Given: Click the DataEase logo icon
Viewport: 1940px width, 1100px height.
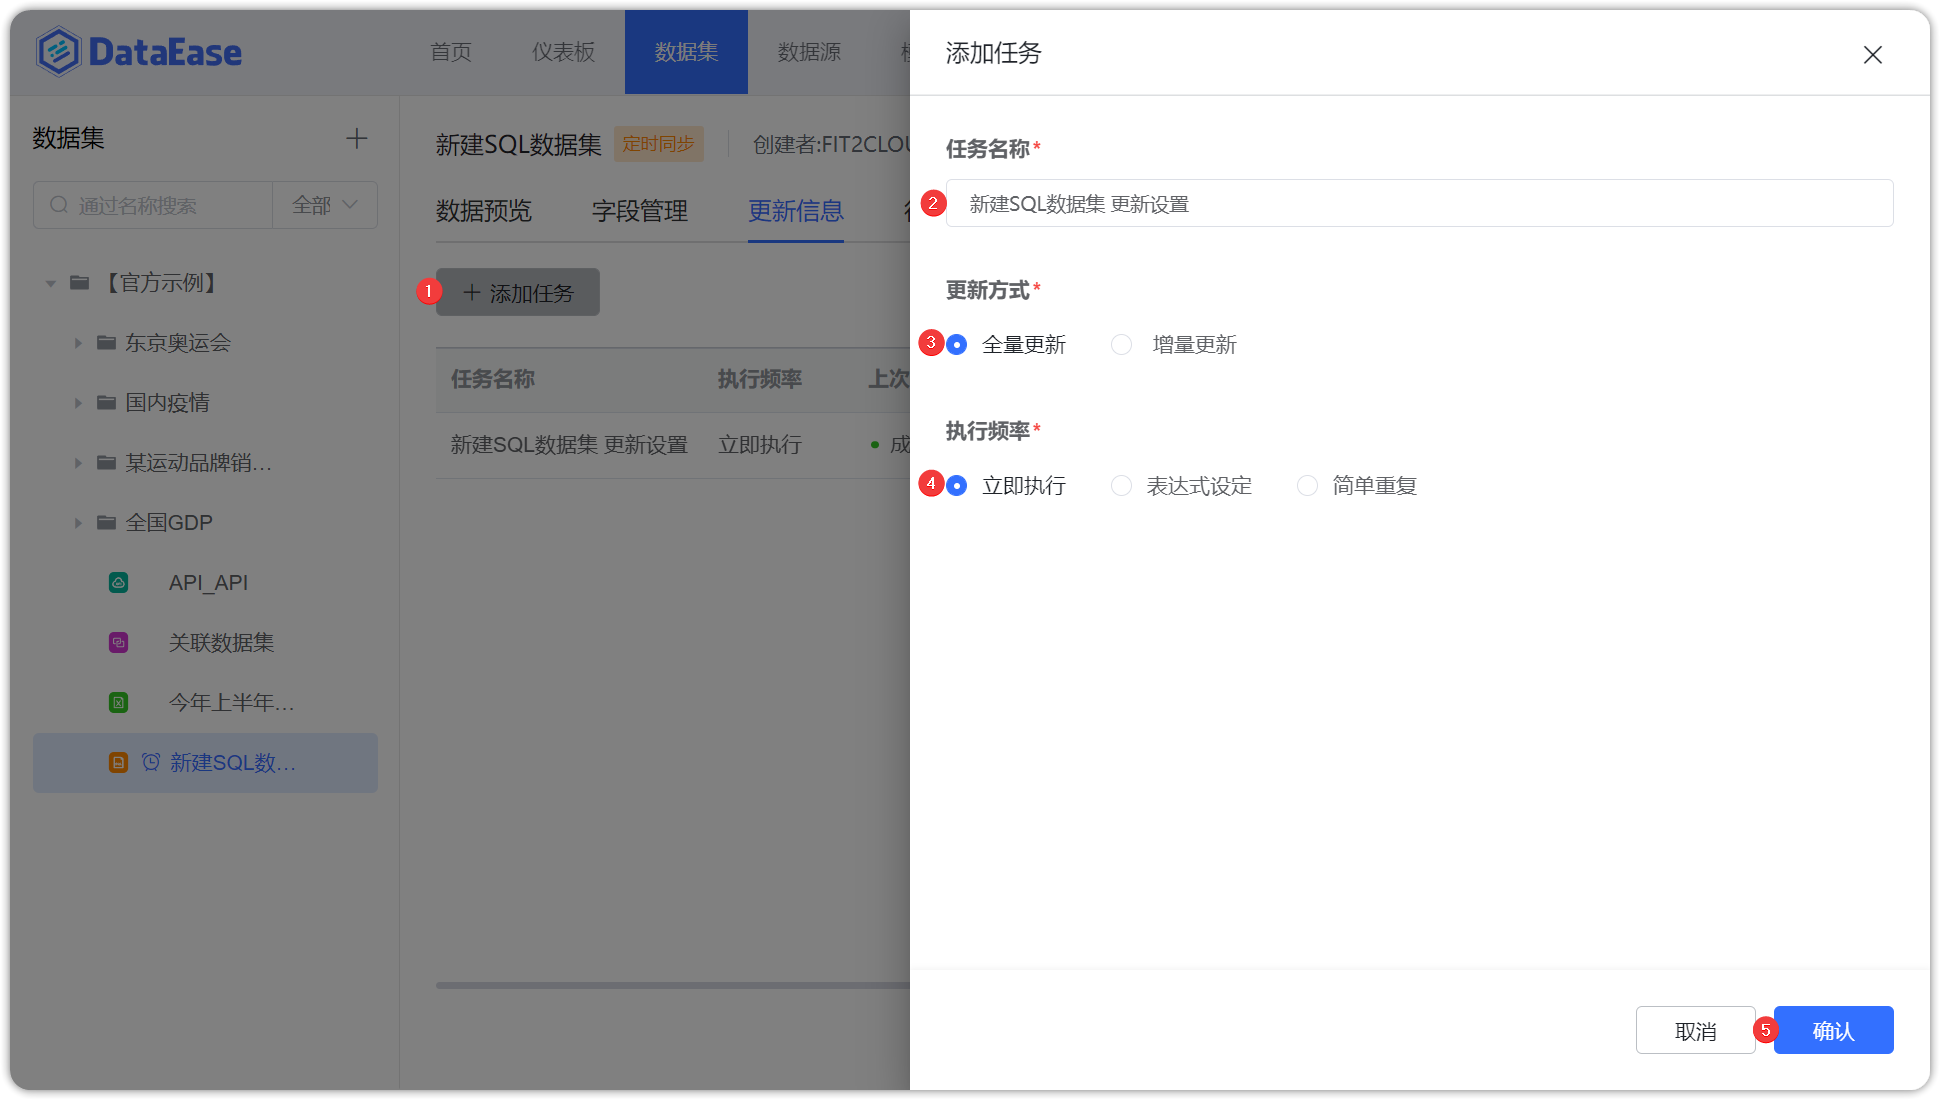Looking at the screenshot, I should [58, 52].
